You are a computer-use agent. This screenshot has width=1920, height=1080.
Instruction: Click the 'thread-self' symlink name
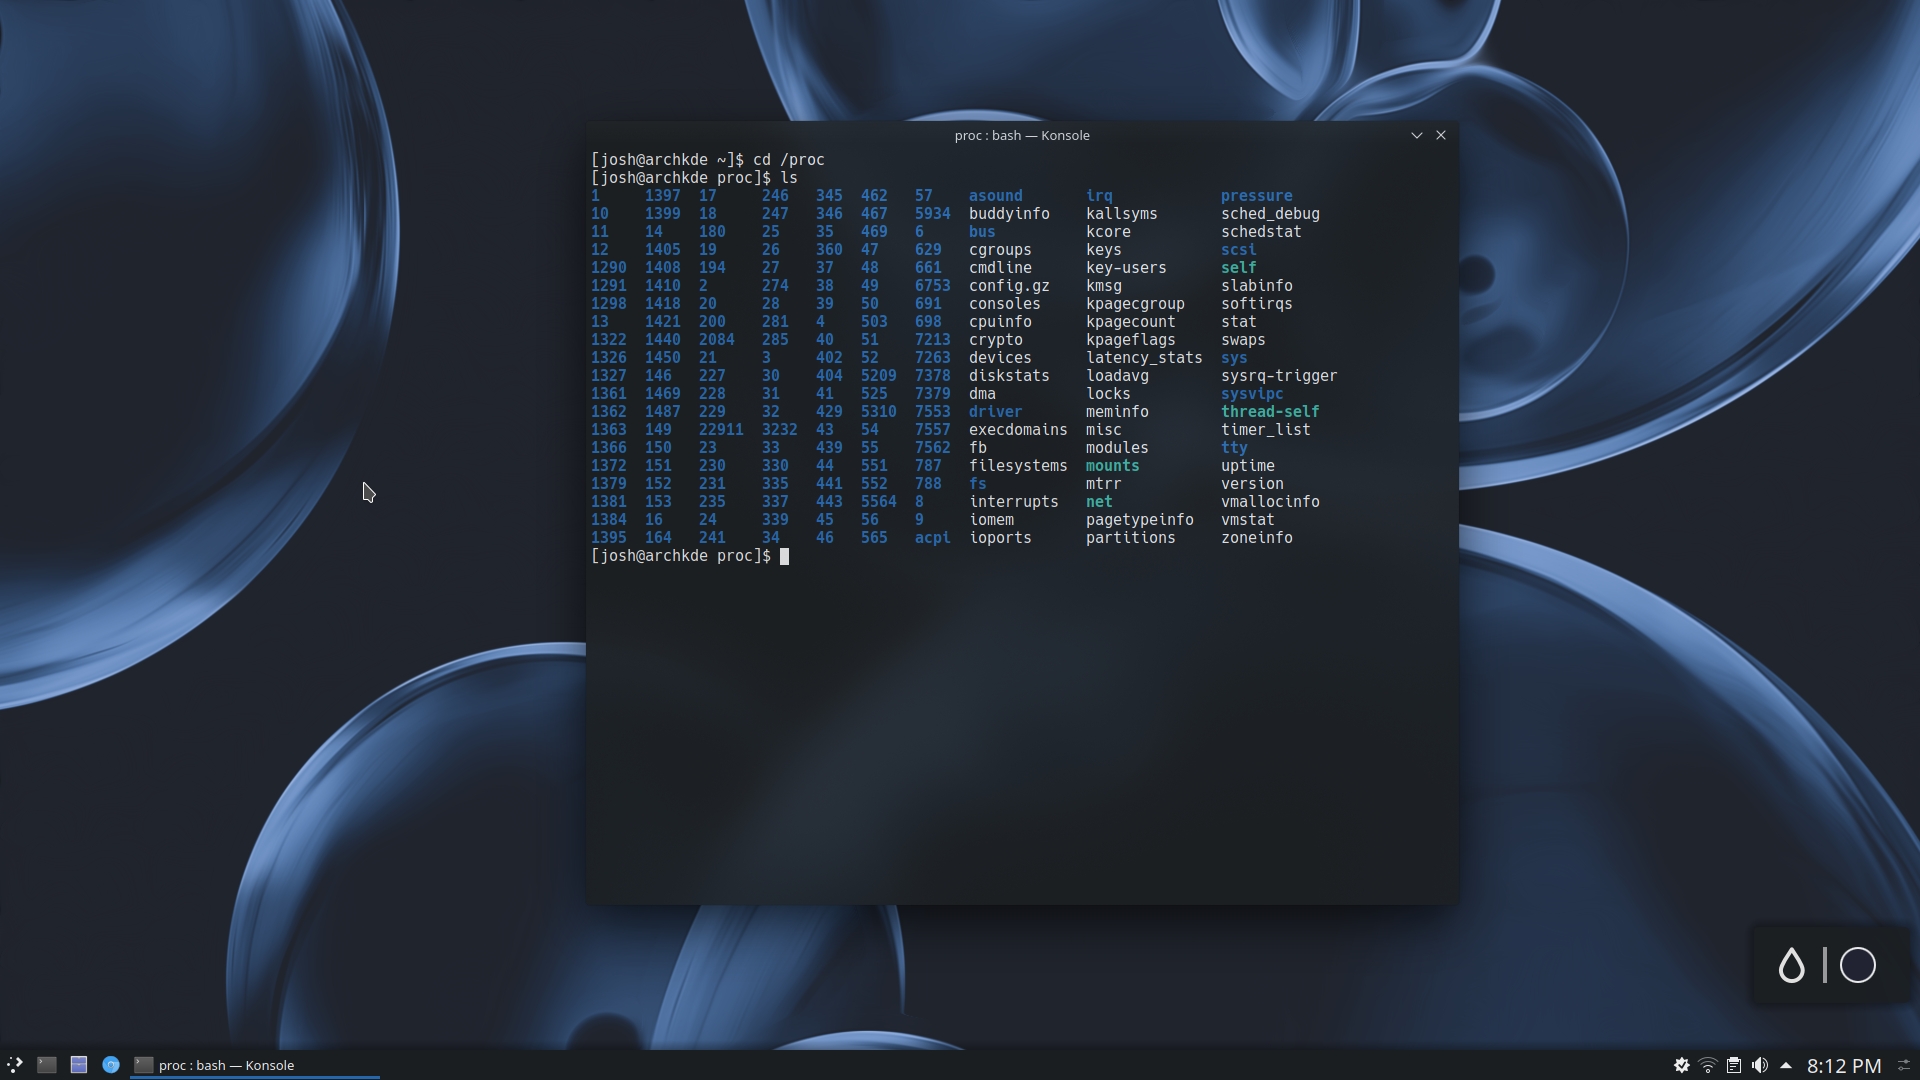(x=1270, y=412)
